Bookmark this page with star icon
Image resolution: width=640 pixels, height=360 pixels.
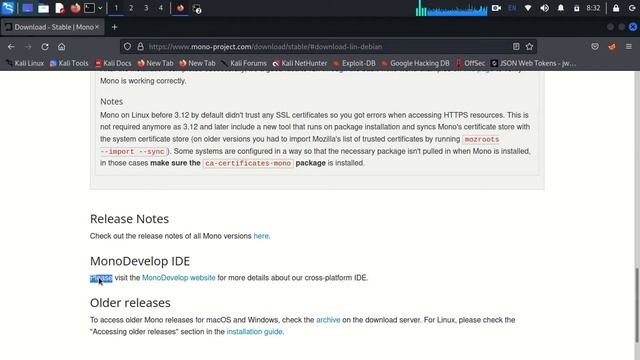(x=529, y=47)
